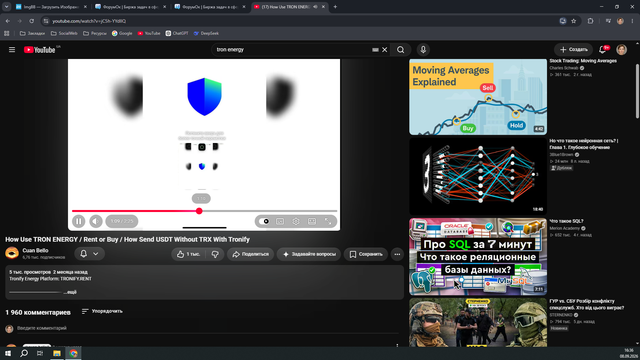Reload the page with the refresh icon

pos(31,21)
